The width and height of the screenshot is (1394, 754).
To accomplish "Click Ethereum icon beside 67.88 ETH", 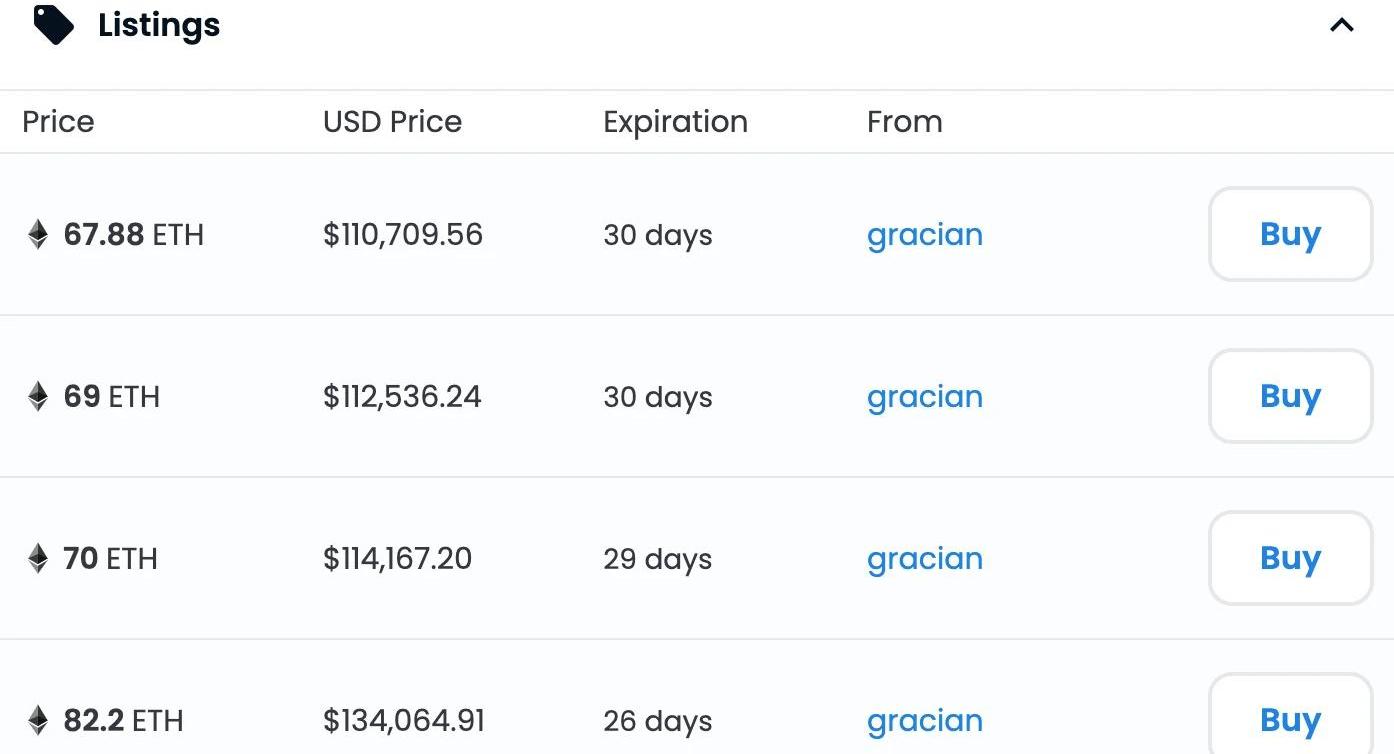I will click(38, 235).
